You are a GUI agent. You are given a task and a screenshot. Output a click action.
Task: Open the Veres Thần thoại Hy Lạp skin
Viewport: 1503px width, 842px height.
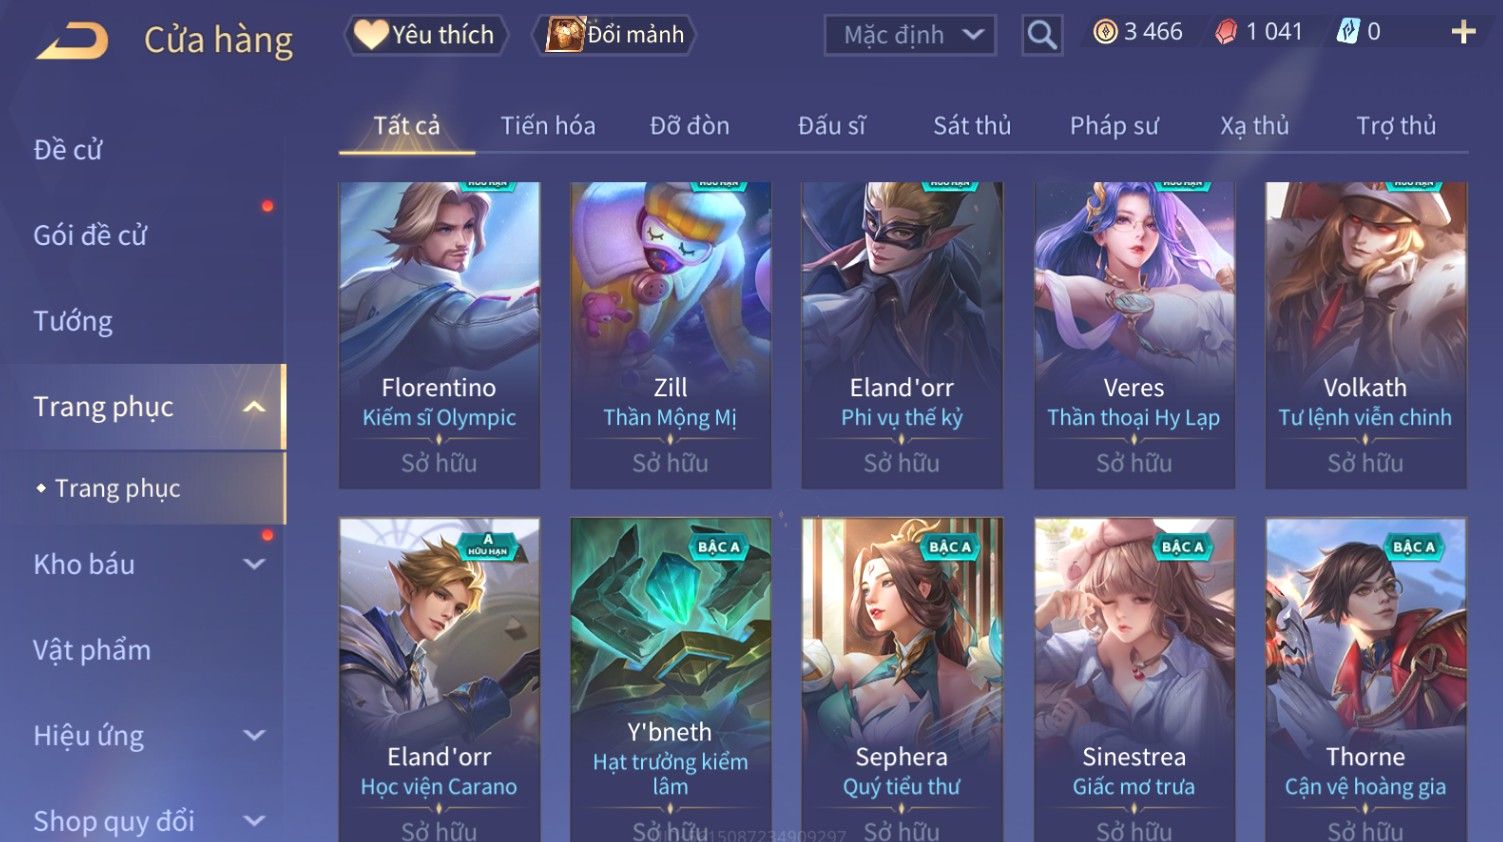click(x=1134, y=335)
